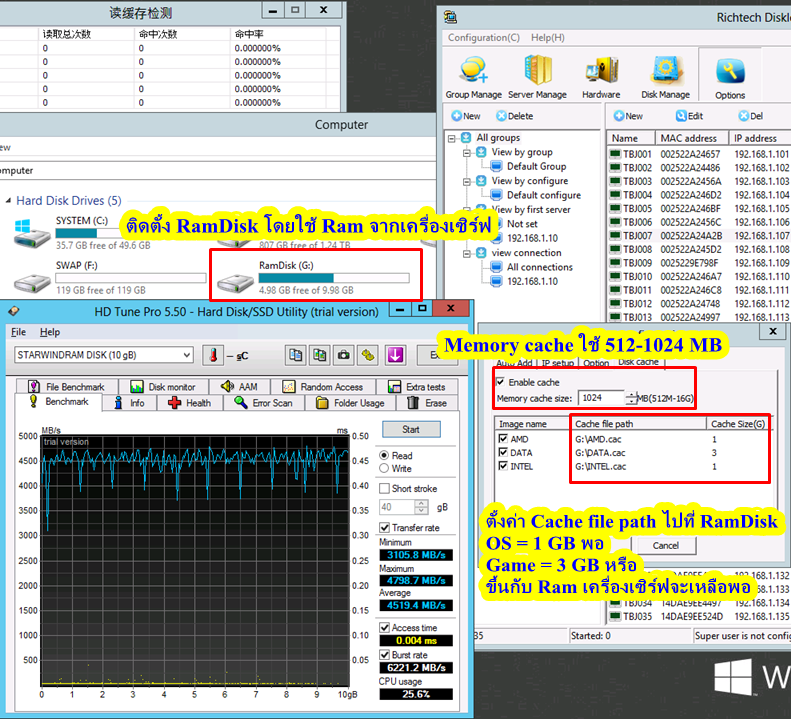Select All connections in the tree
The image size is (791, 719).
[540, 267]
